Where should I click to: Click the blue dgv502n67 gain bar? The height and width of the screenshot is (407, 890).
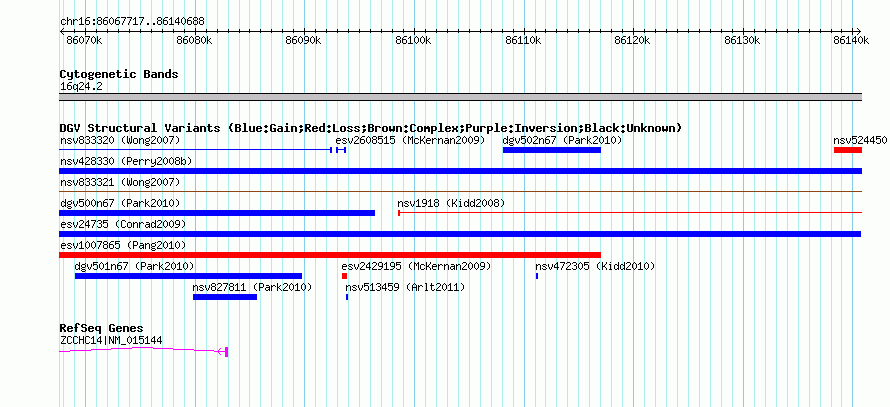point(552,150)
